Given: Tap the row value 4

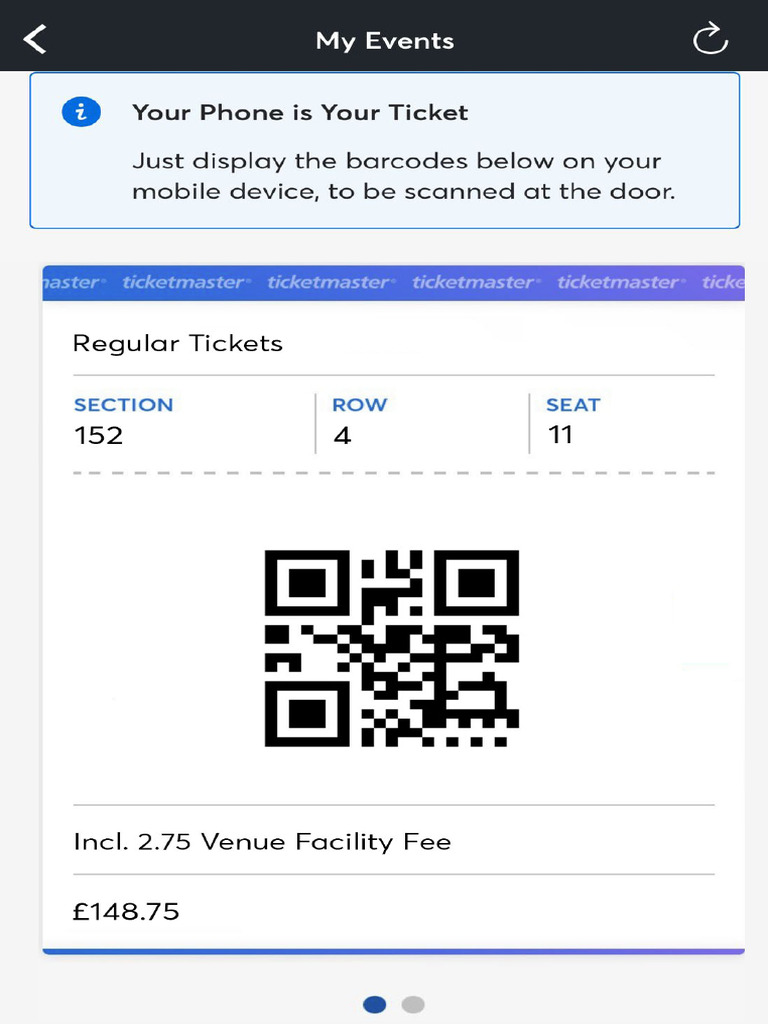Looking at the screenshot, I should [x=342, y=436].
